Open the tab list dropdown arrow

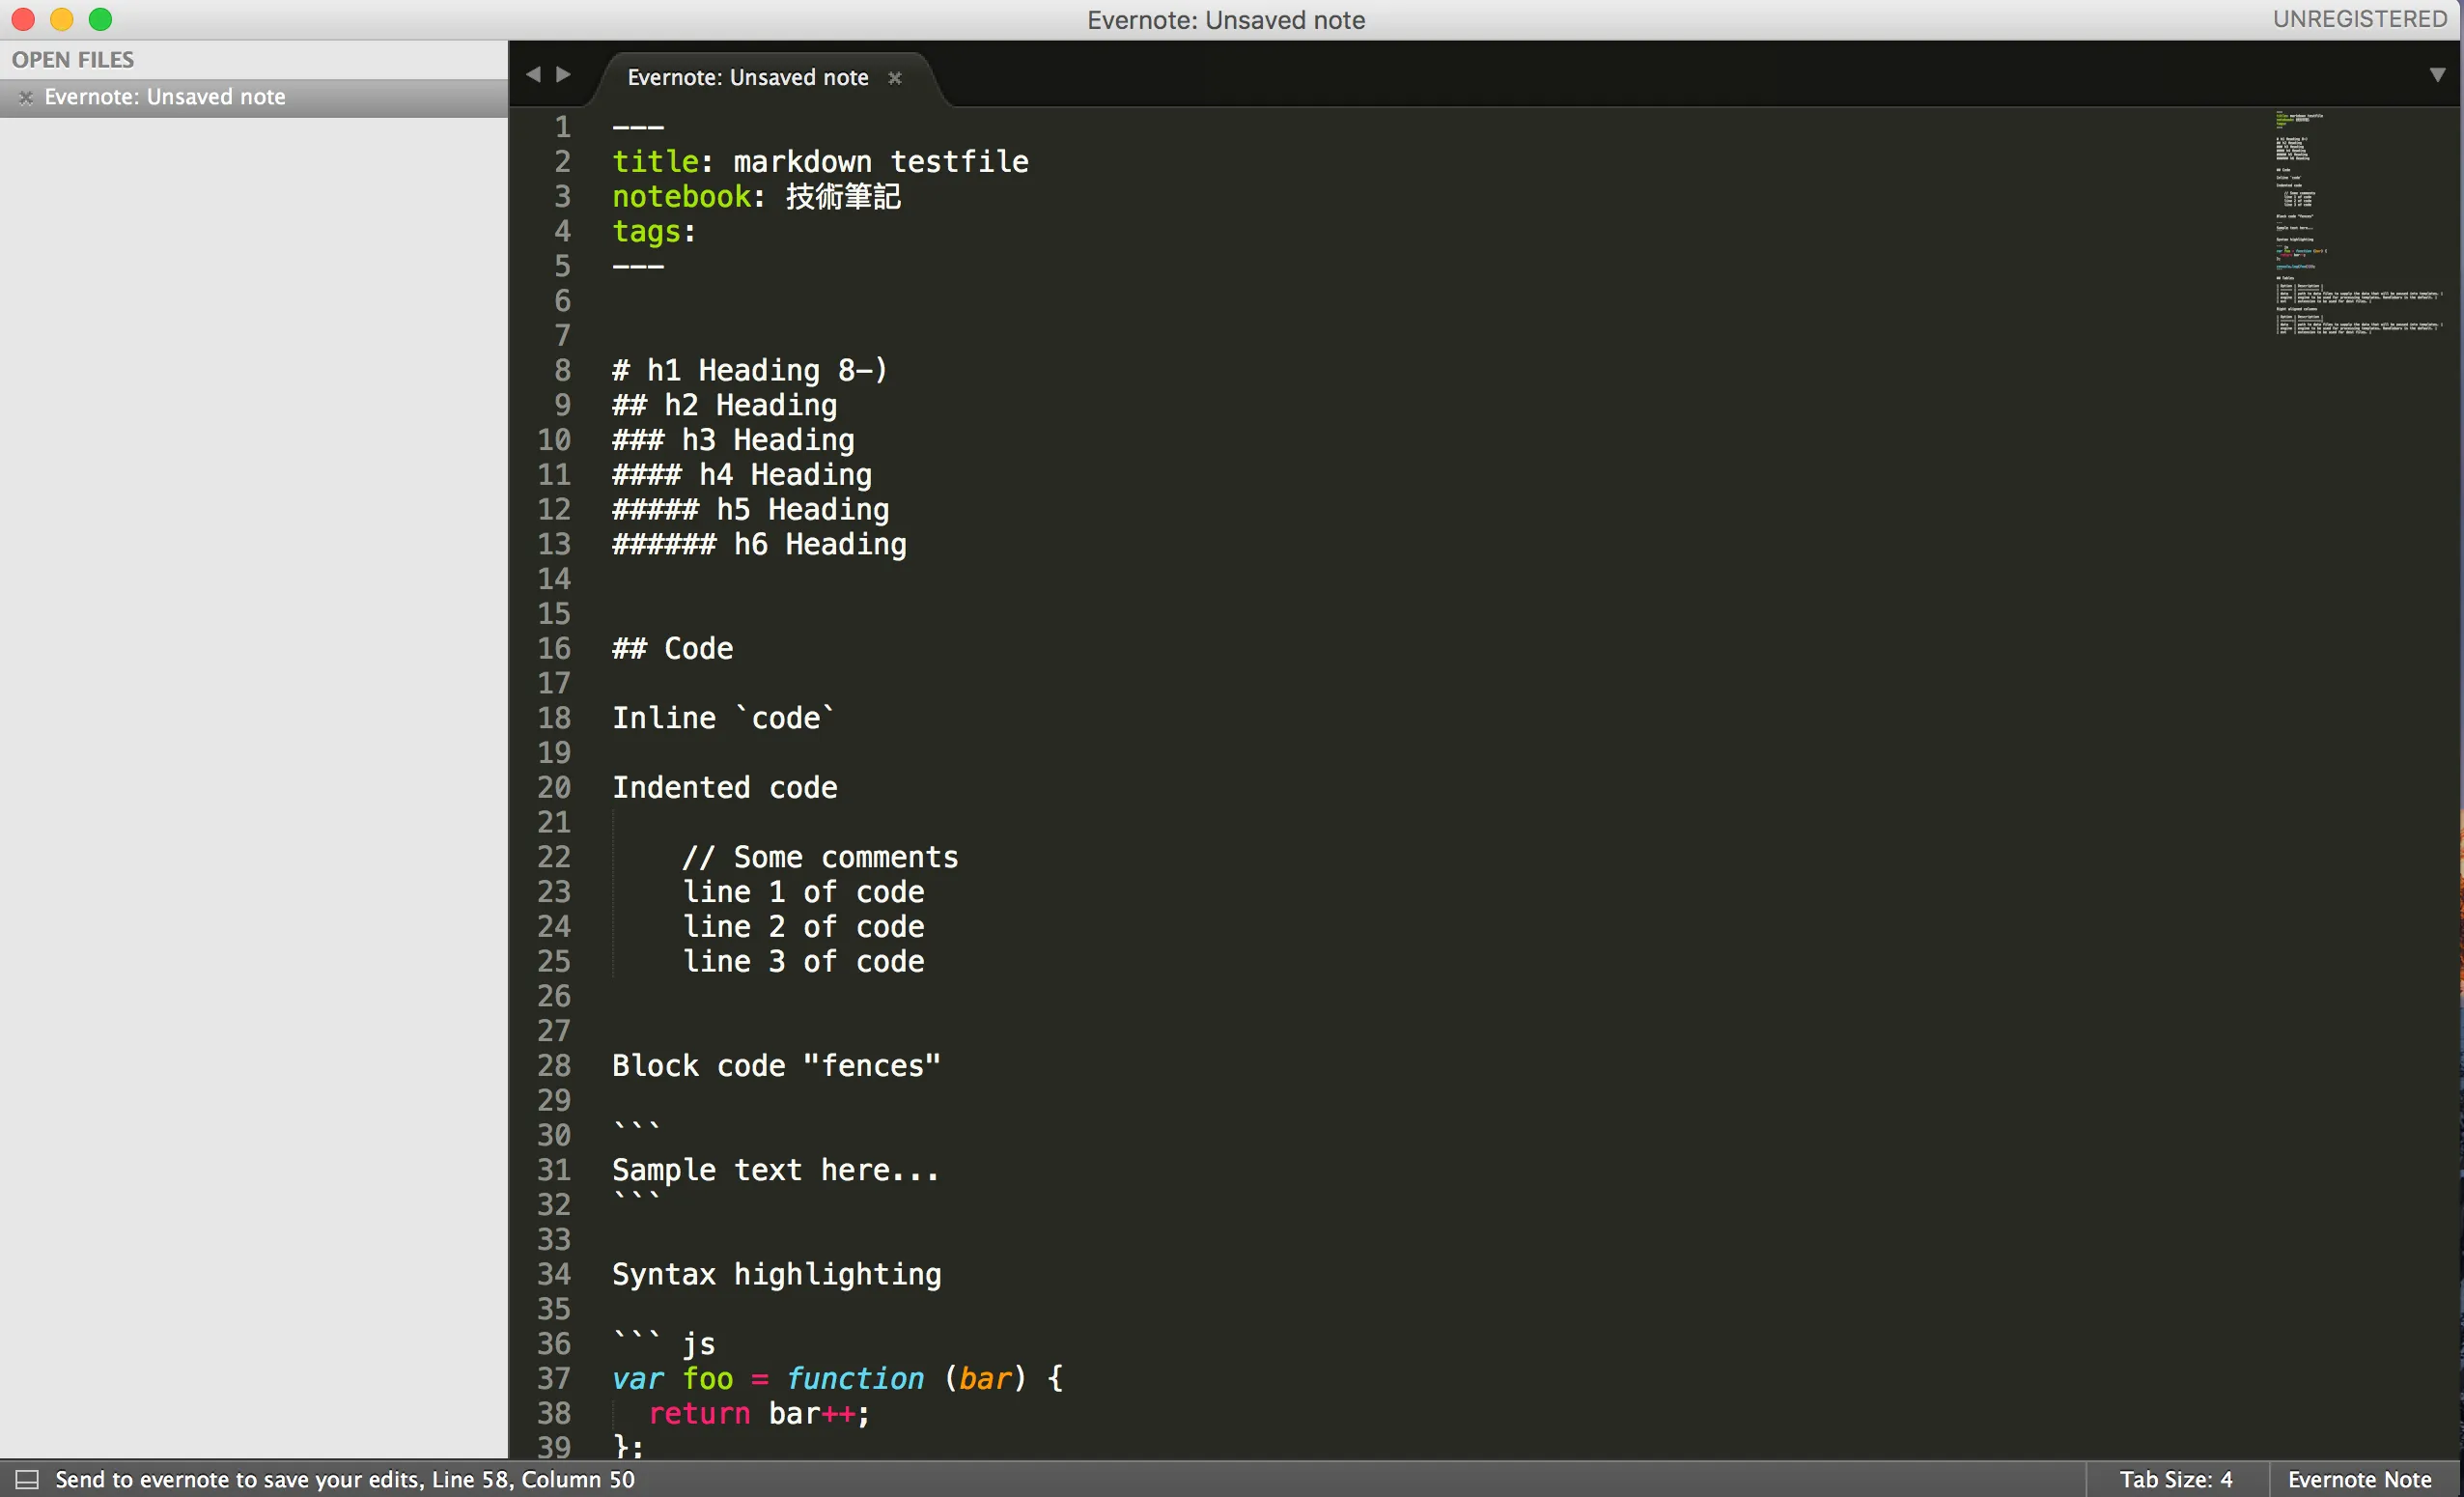pos(2437,75)
